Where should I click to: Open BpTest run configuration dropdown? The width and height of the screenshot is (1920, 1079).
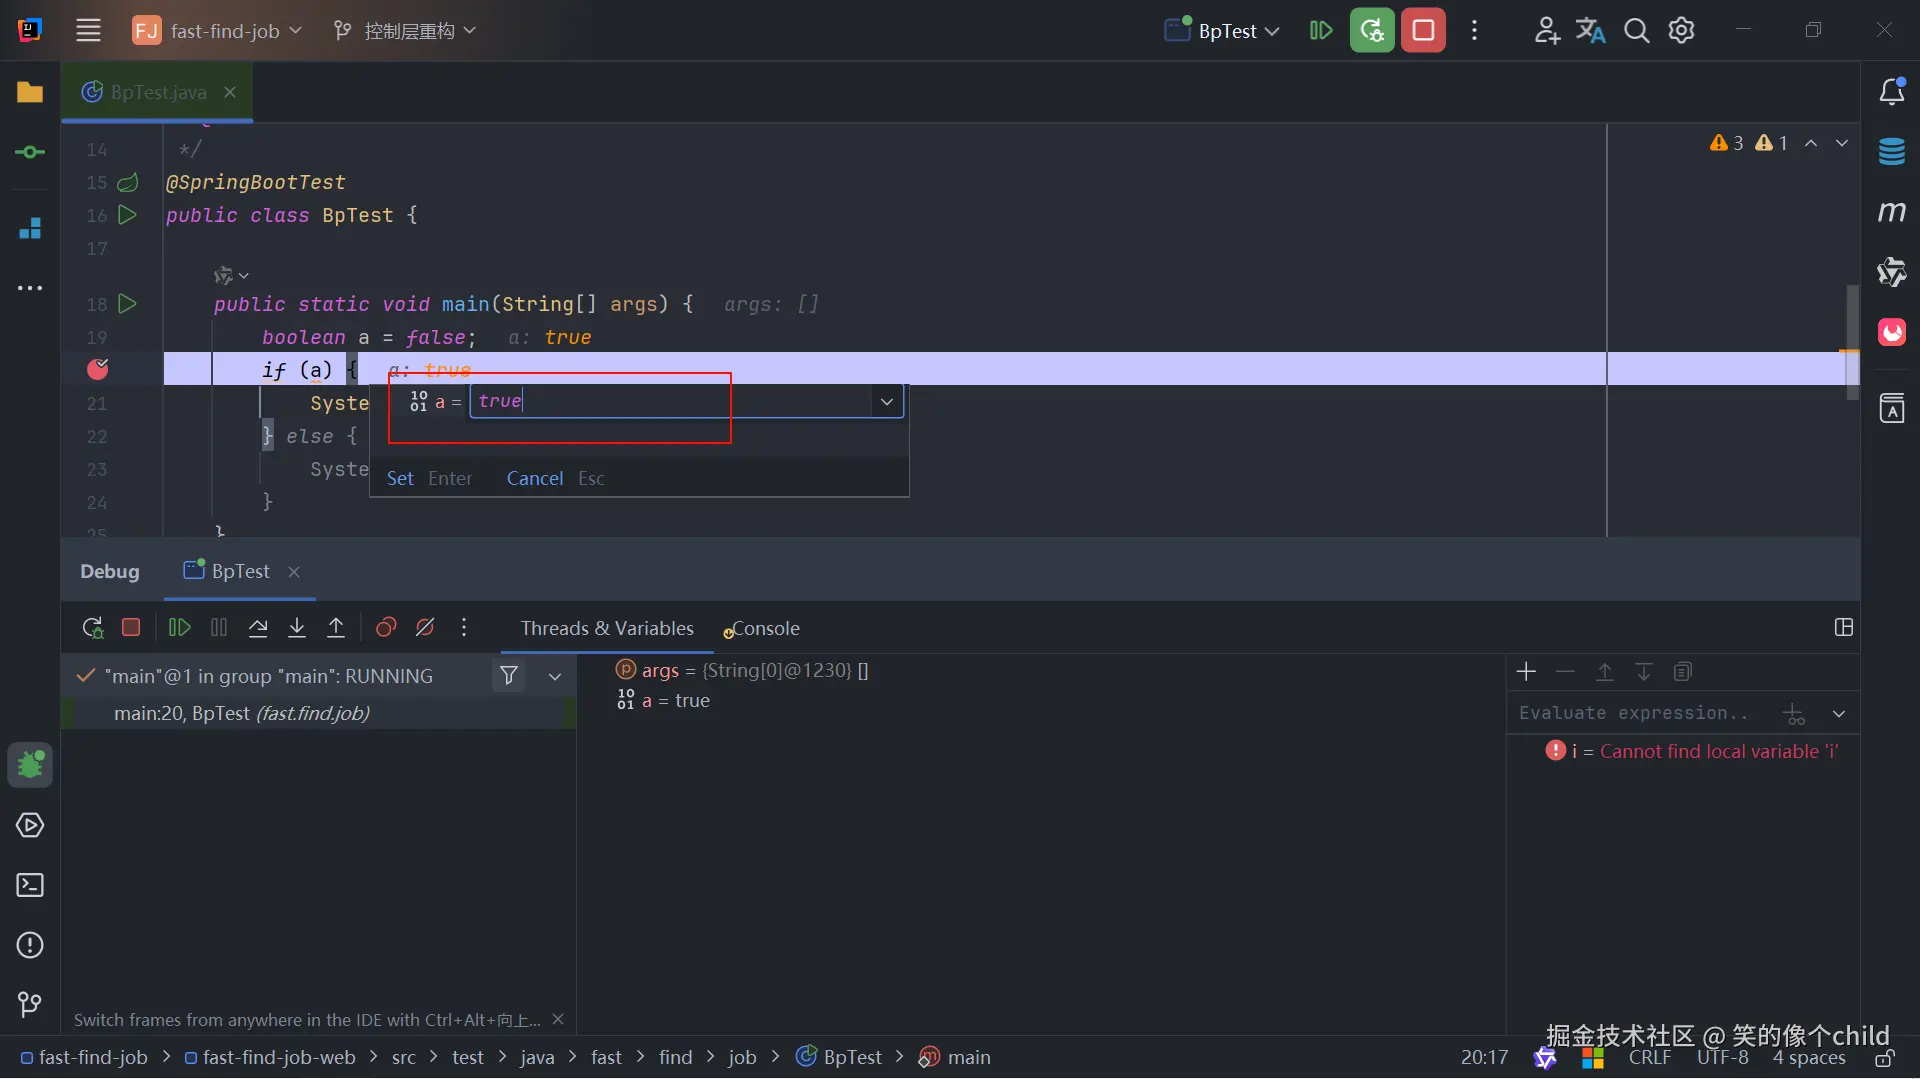point(1222,30)
